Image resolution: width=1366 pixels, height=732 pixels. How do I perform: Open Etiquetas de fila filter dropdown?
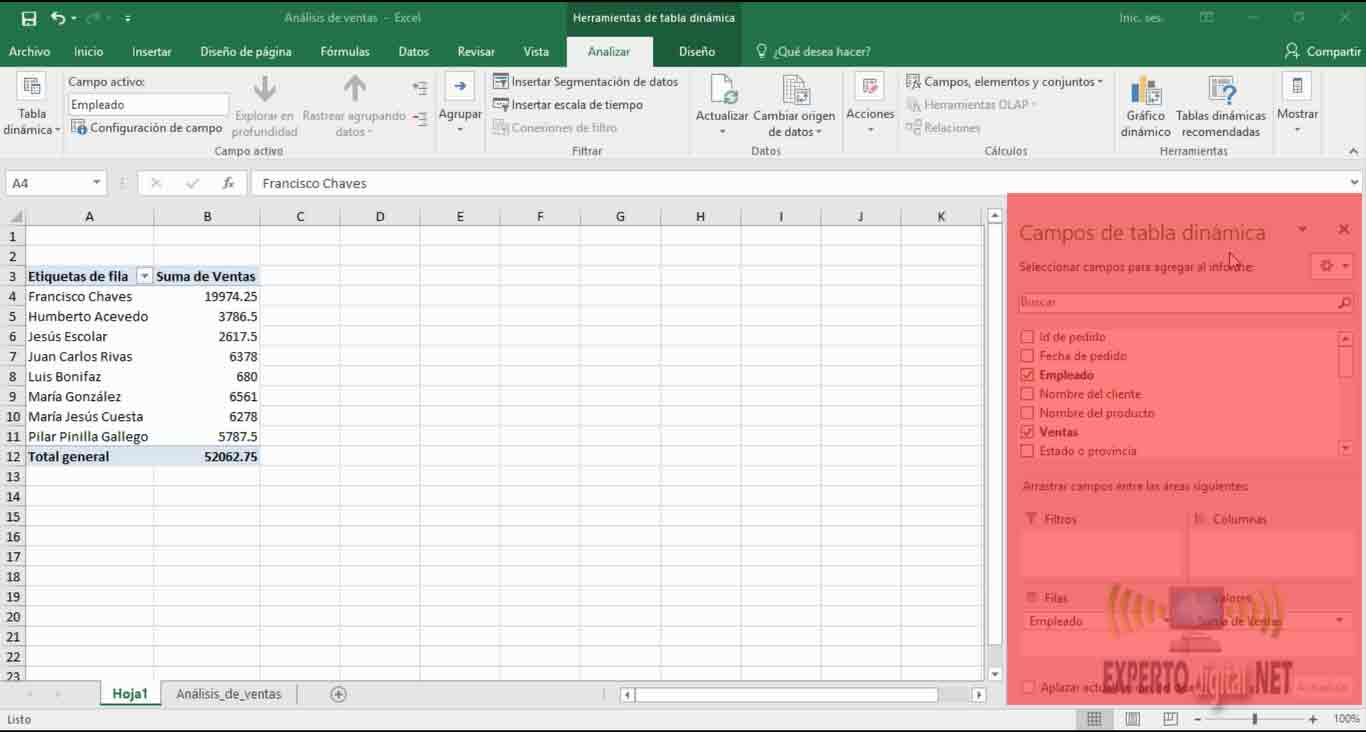tap(144, 277)
